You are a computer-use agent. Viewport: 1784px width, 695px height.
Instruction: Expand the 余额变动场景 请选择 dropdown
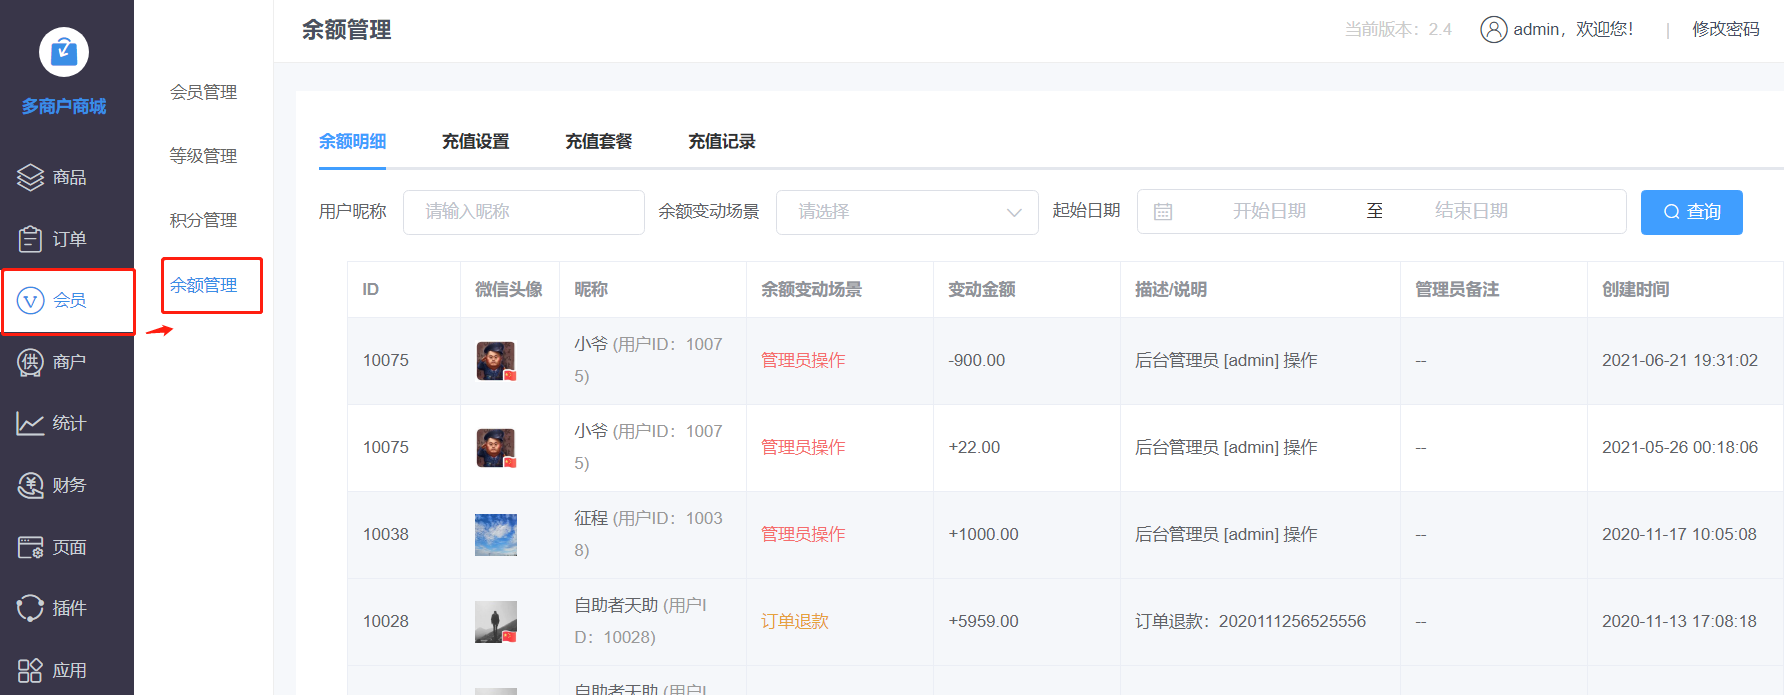(907, 212)
